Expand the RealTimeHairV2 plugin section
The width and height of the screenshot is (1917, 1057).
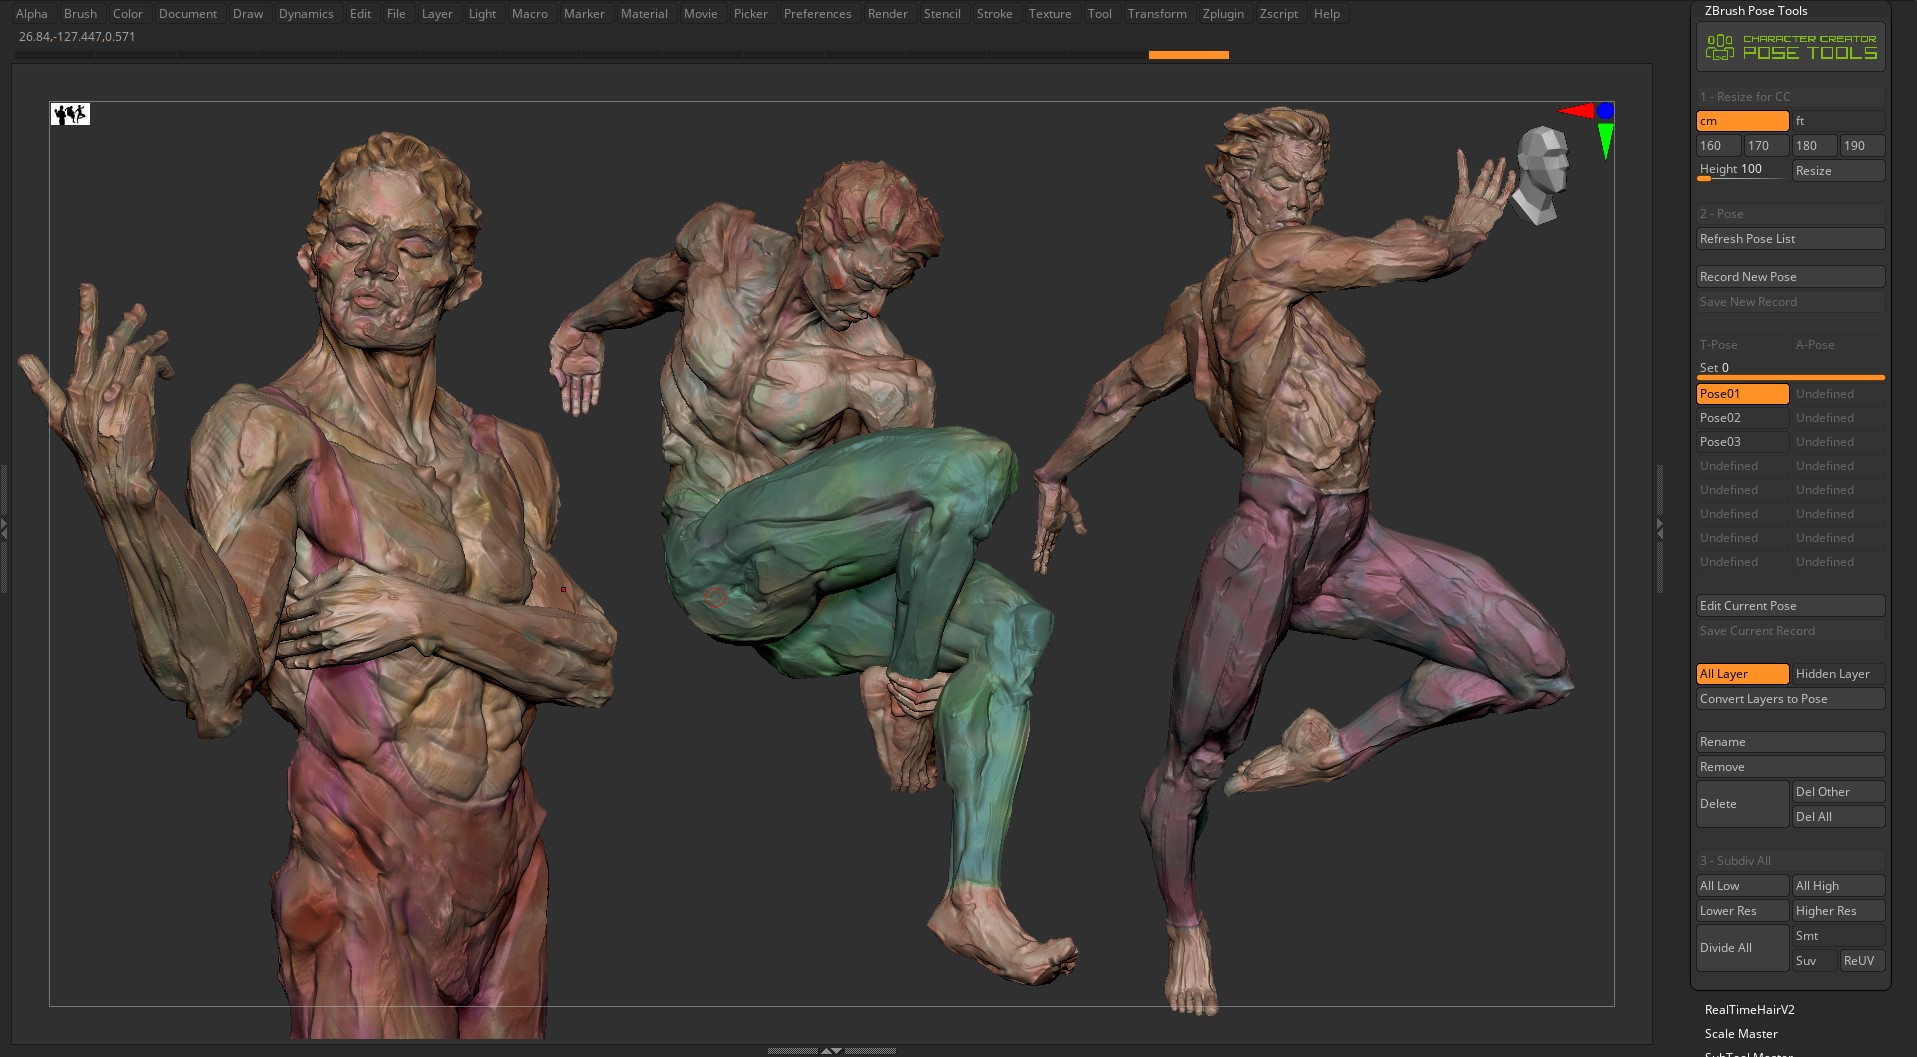tap(1749, 1010)
